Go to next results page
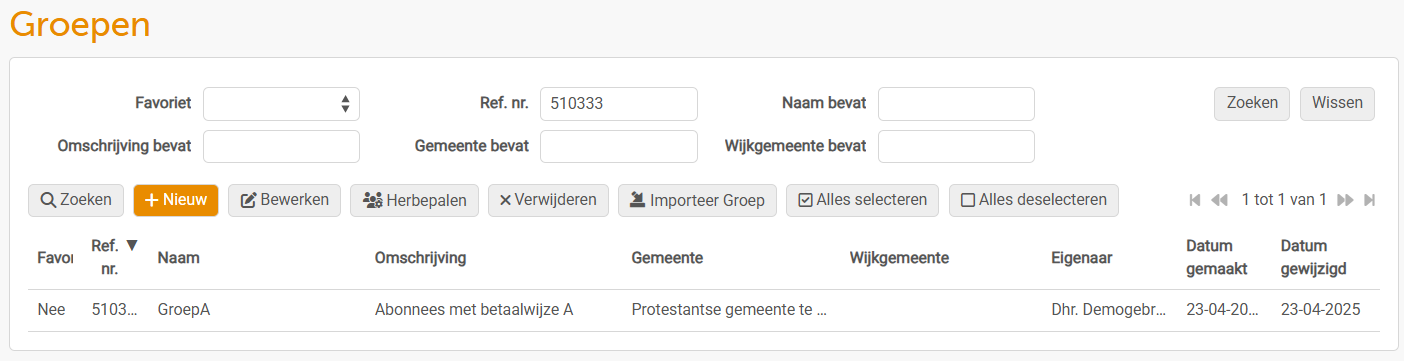1404x361 pixels. click(x=1345, y=200)
